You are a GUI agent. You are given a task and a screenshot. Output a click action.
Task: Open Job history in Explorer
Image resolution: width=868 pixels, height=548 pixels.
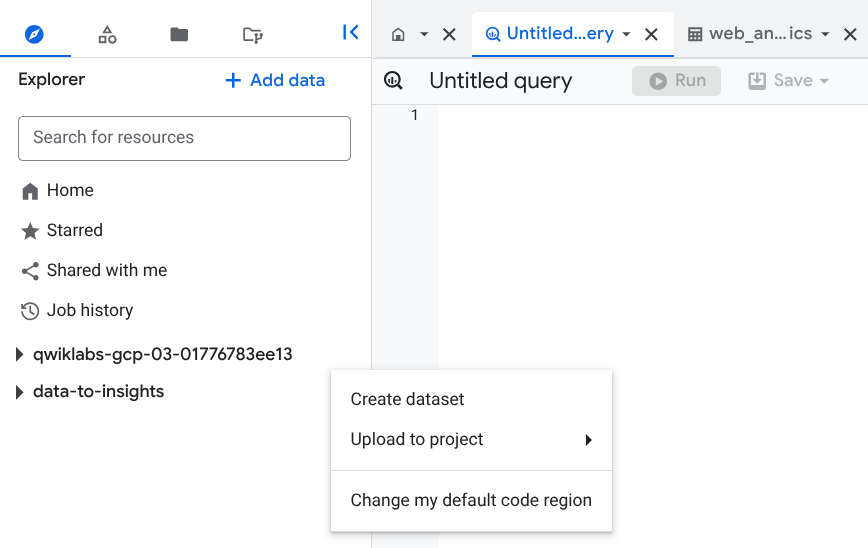(89, 310)
